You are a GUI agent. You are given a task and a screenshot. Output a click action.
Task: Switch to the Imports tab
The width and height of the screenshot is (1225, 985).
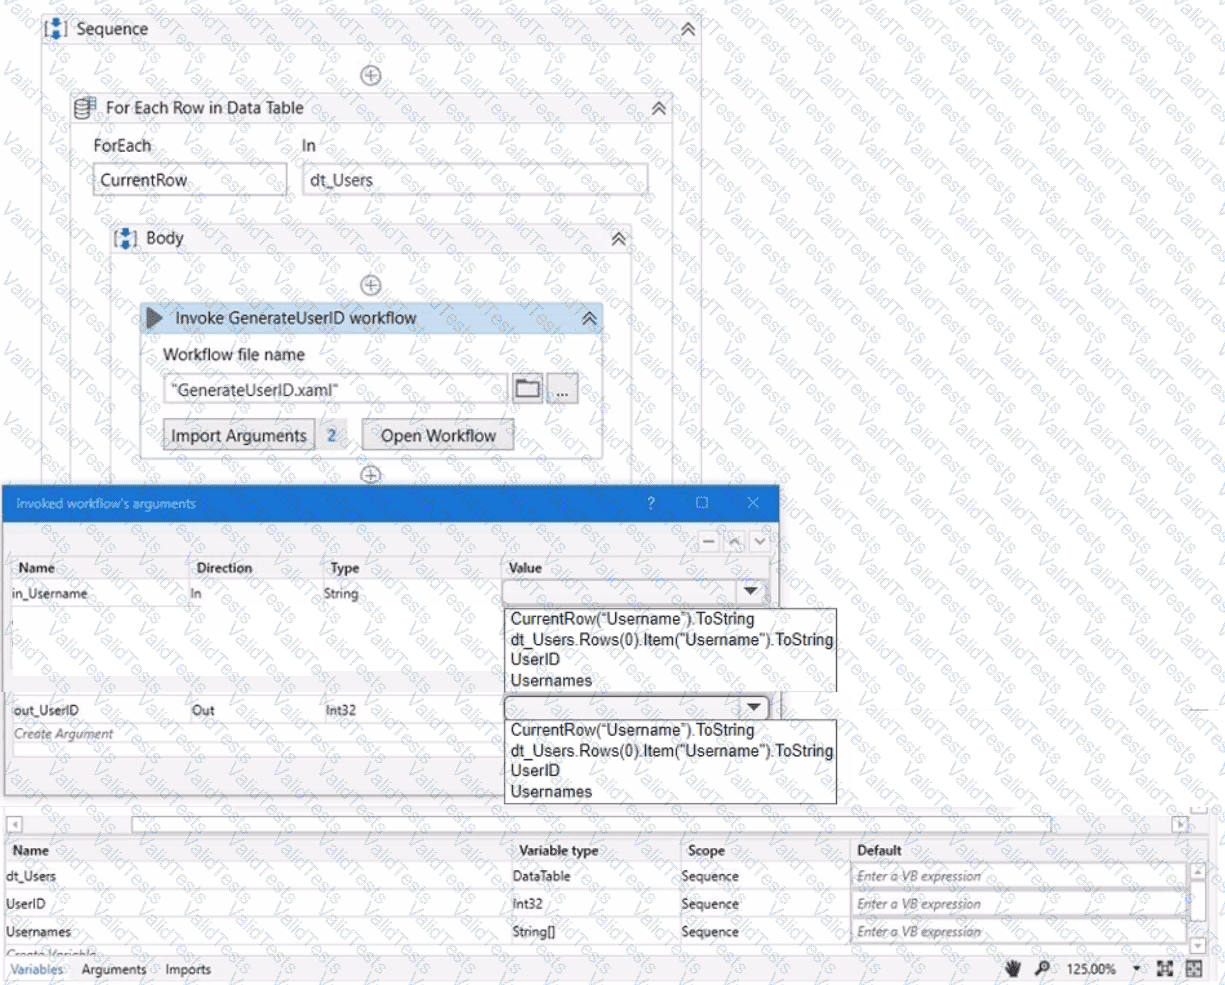(188, 969)
